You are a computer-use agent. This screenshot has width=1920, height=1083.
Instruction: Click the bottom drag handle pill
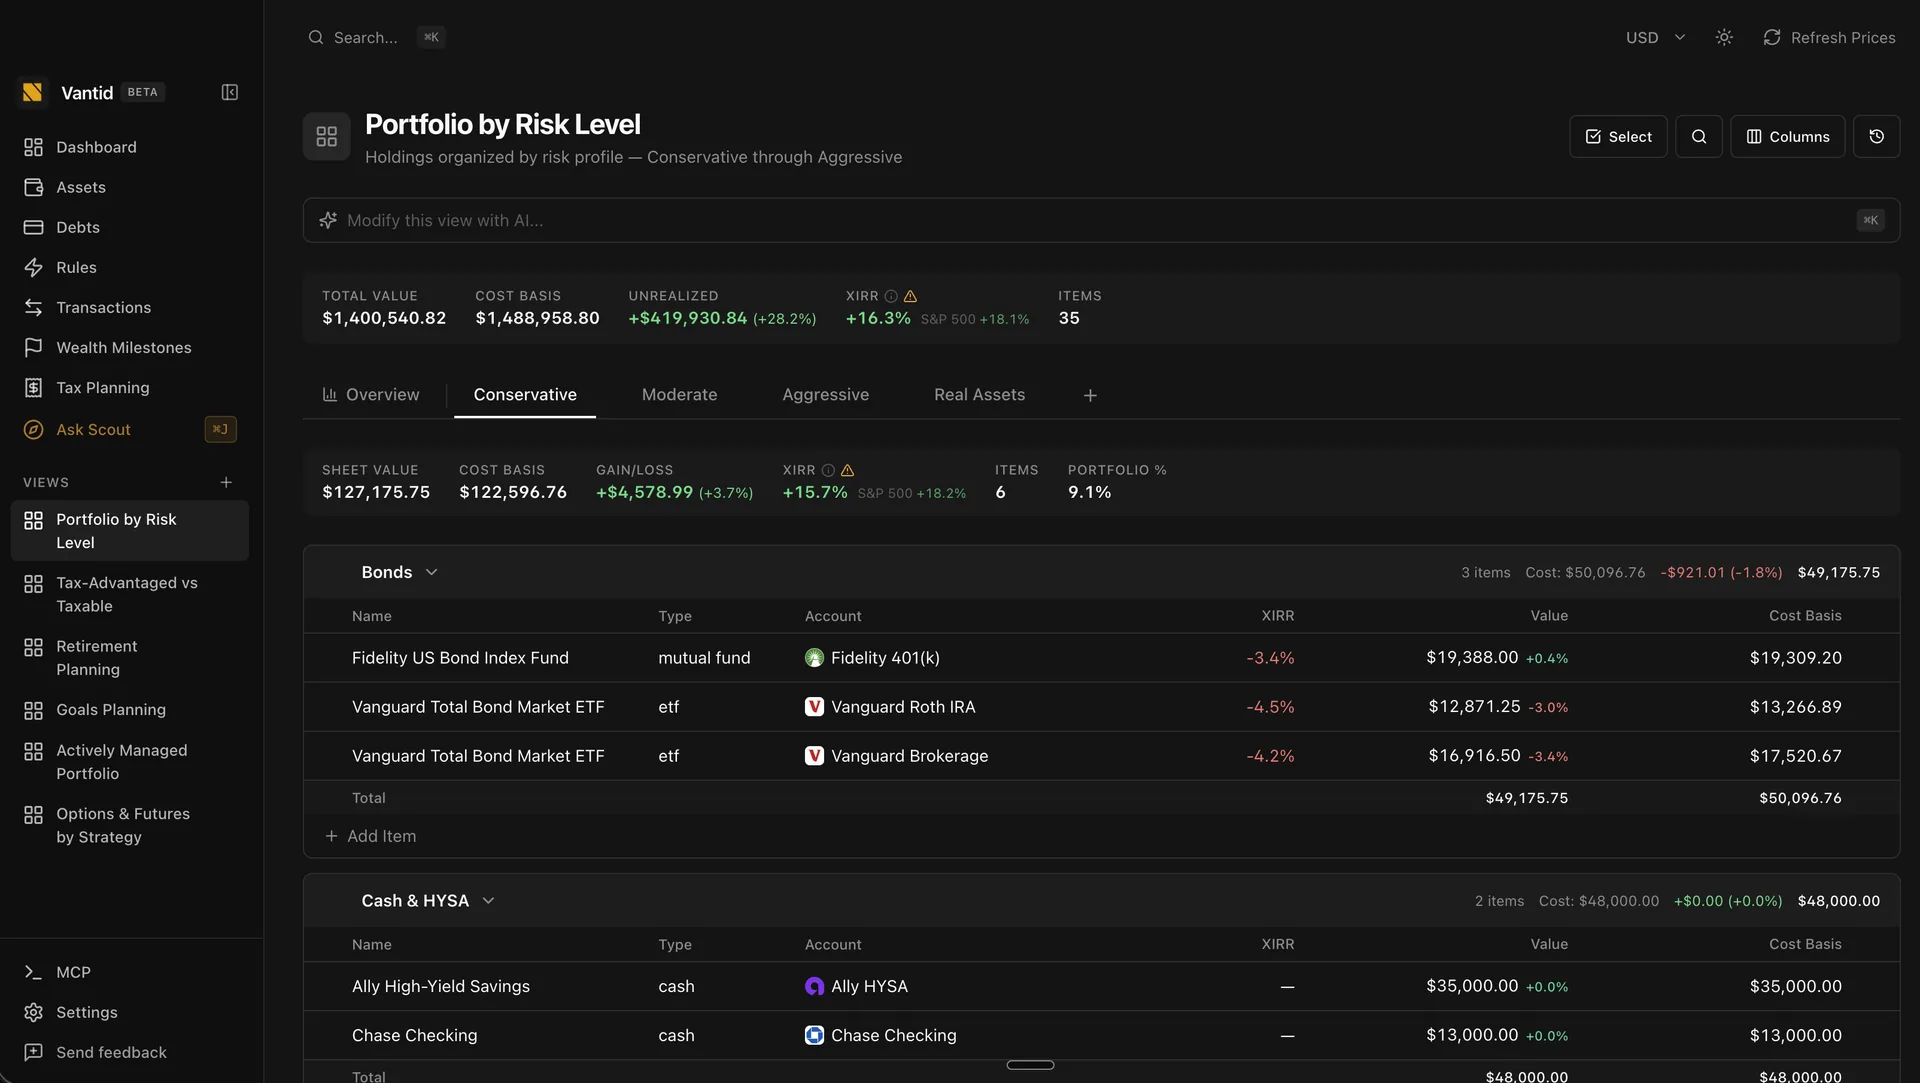(x=1030, y=1065)
